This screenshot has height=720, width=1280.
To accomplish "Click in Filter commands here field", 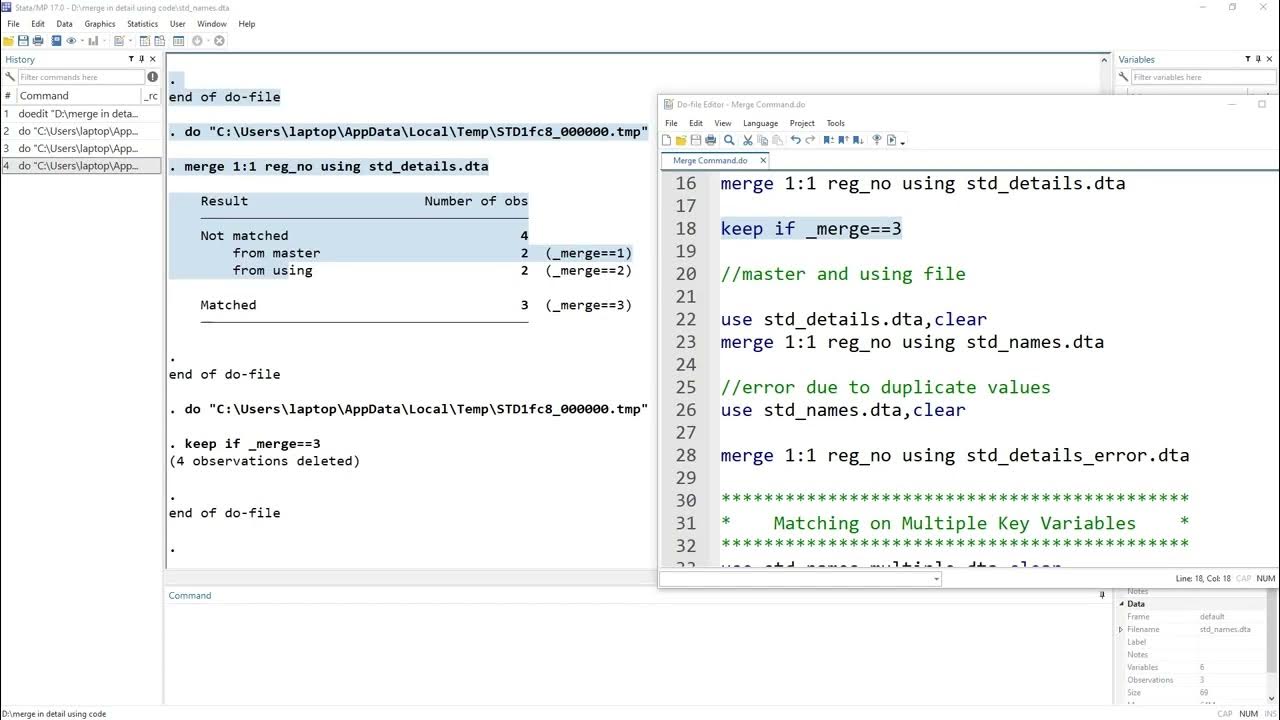I will (x=81, y=77).
